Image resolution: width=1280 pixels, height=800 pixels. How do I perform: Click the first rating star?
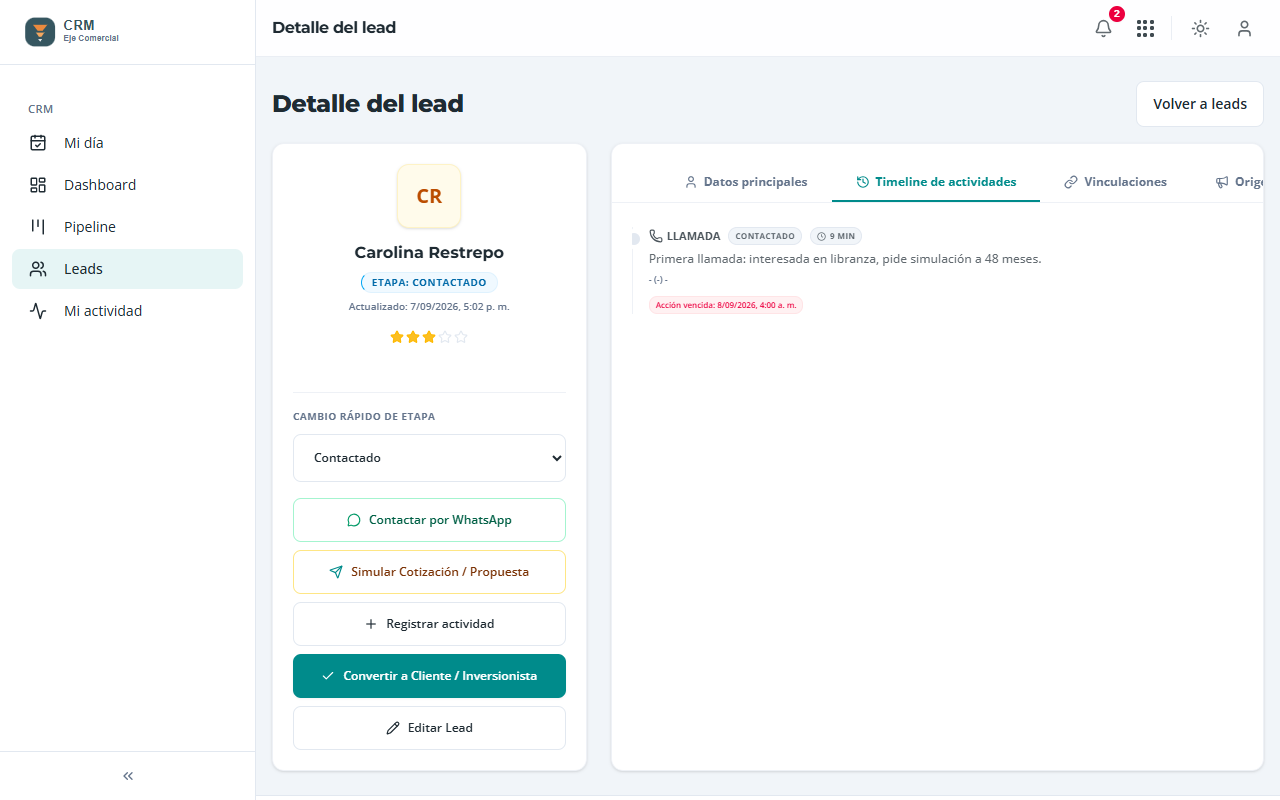tap(397, 337)
